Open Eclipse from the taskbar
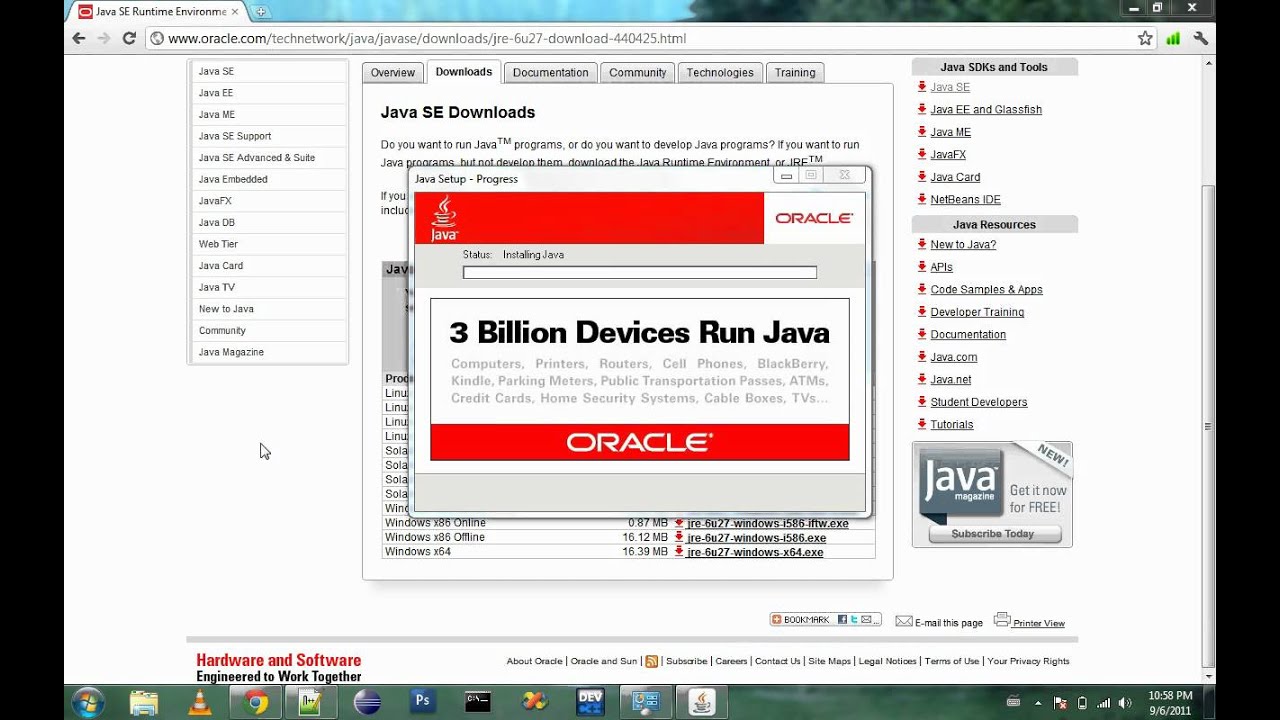 pos(367,702)
